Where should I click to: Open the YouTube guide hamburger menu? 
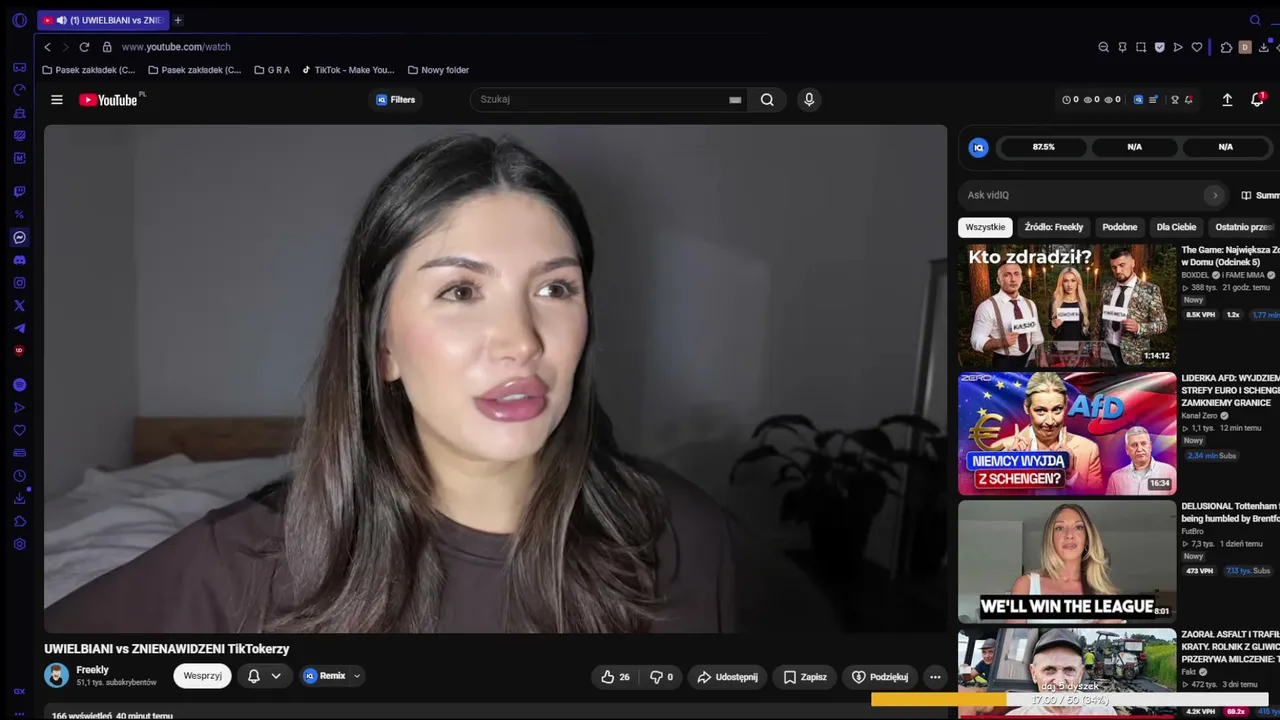pyautogui.click(x=57, y=100)
